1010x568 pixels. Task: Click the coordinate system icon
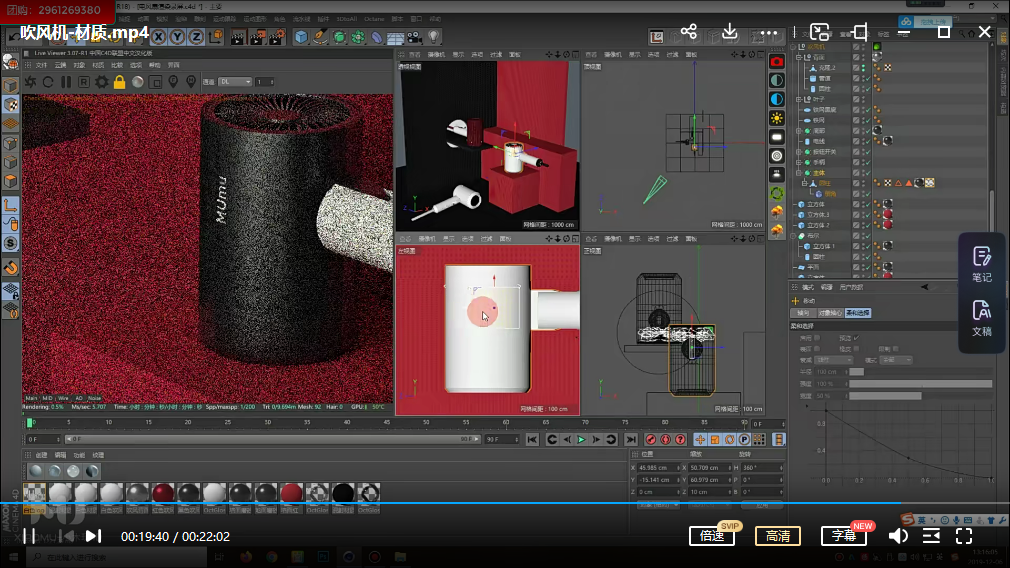[216, 37]
